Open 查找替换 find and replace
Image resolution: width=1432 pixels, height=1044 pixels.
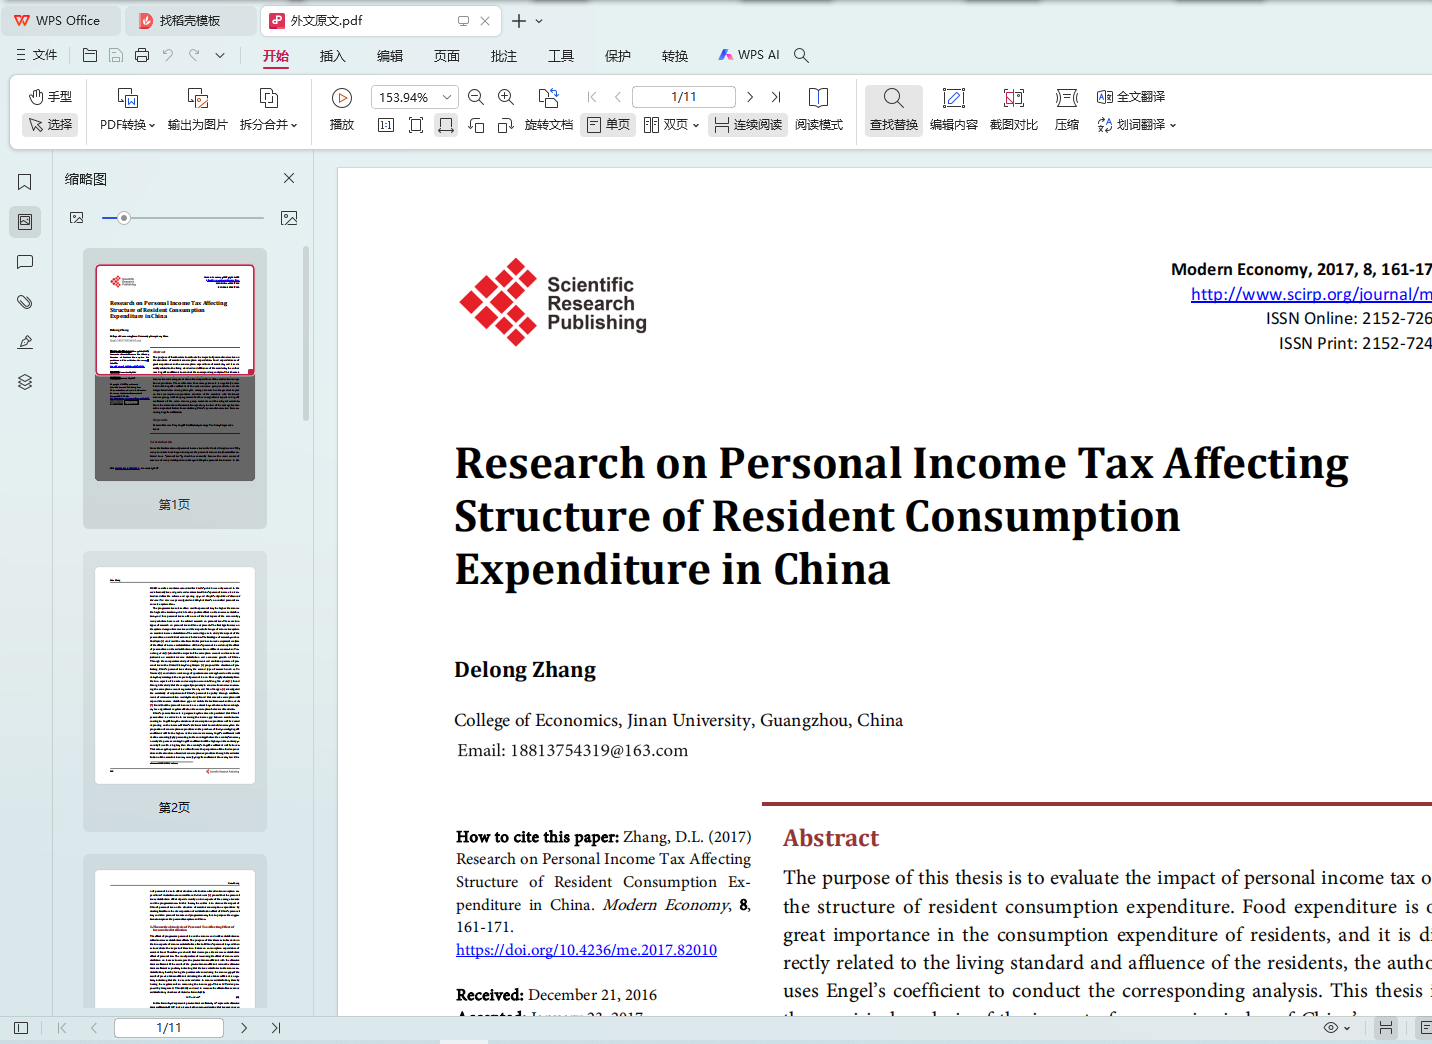click(x=894, y=108)
